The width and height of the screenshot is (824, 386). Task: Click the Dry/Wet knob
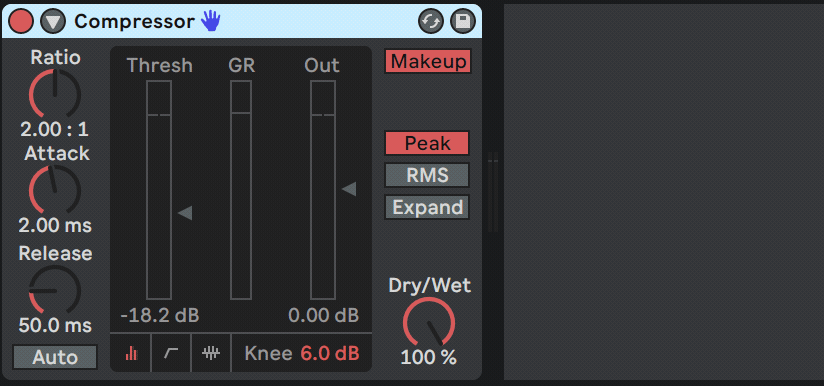(429, 322)
